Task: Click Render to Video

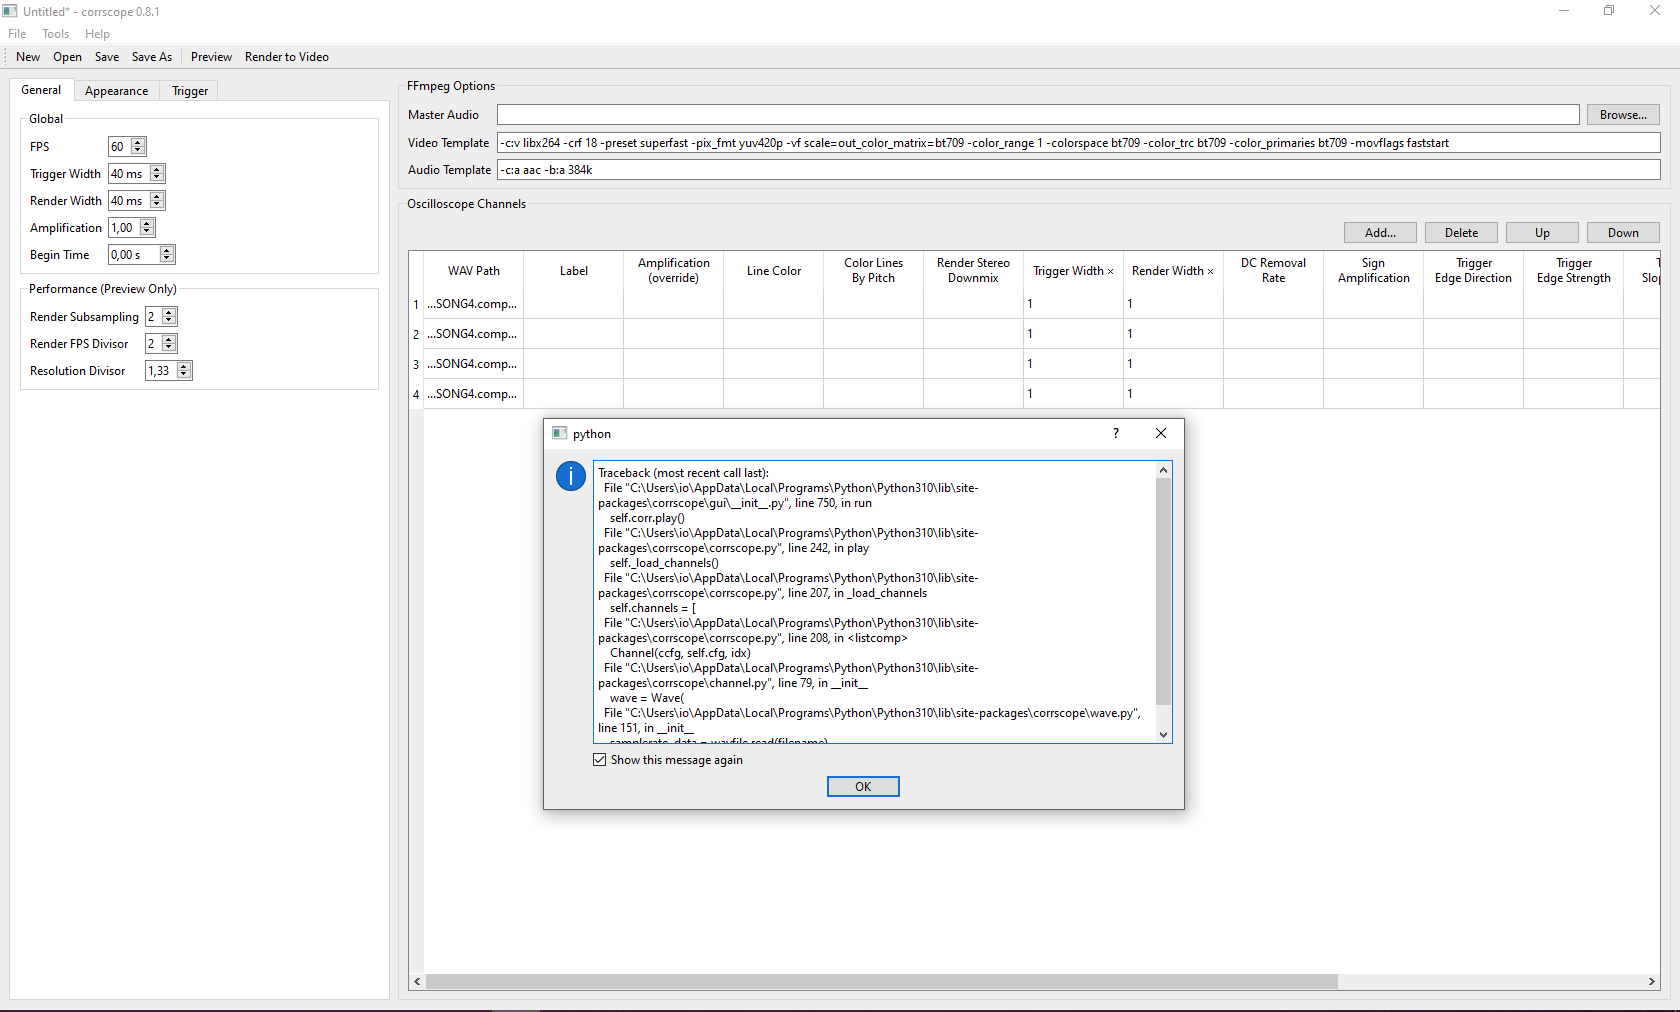Action: tap(287, 57)
